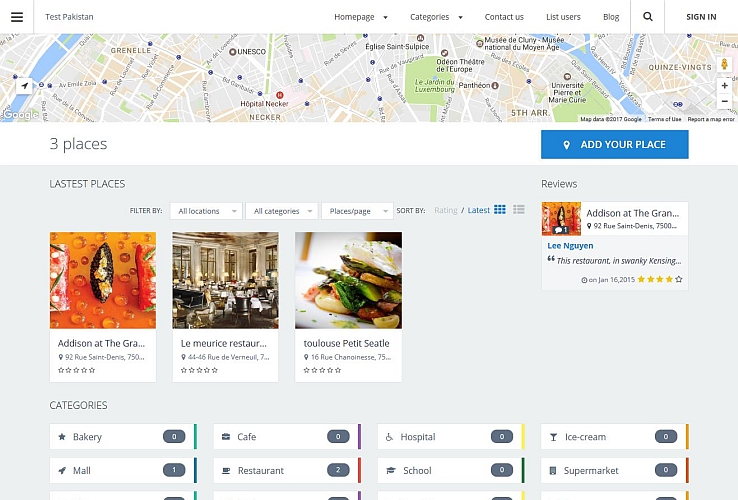The height and width of the screenshot is (500, 738).
Task: Zoom in on the map
Action: (x=724, y=86)
